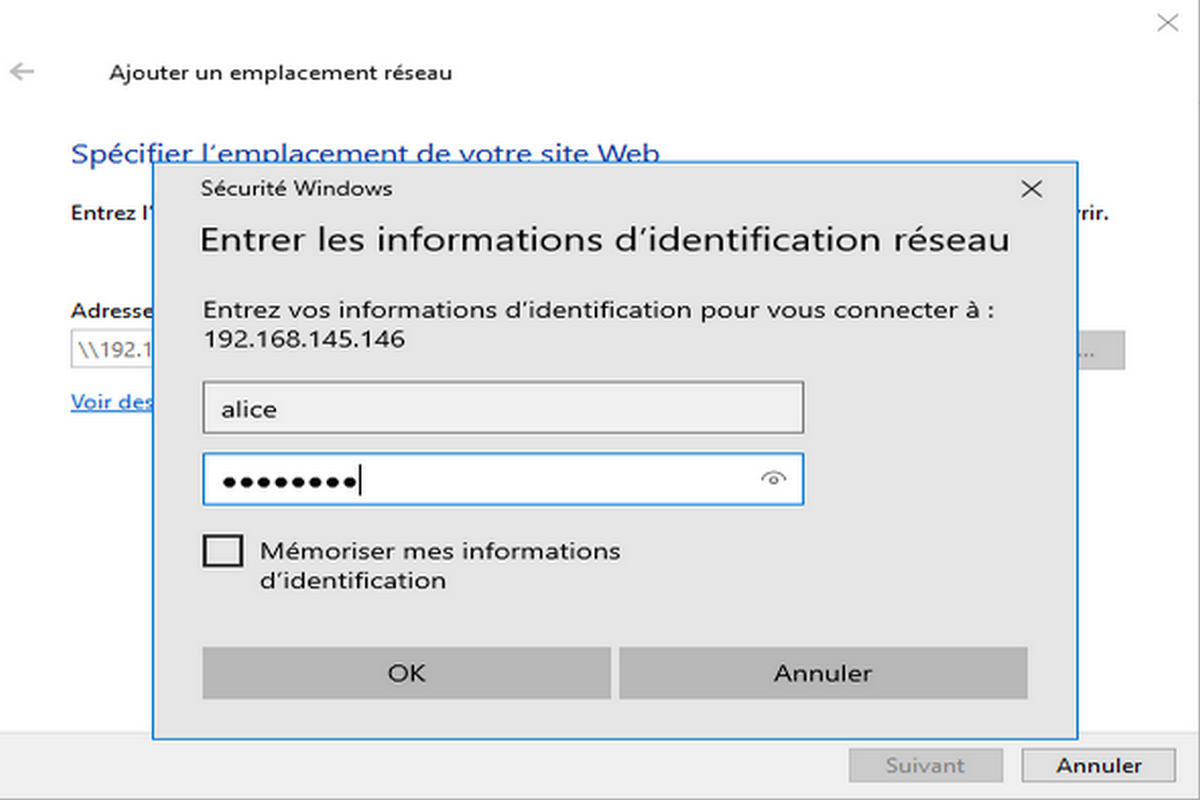
Task: Click the Ajouter un emplacement réseau title
Action: click(x=280, y=73)
